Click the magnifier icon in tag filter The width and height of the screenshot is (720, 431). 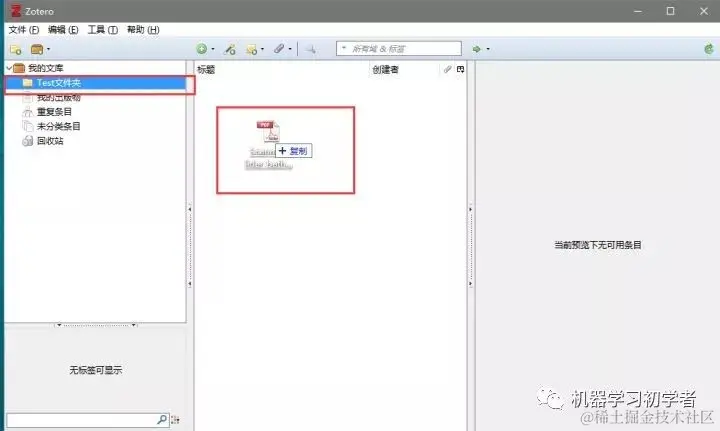click(162, 420)
